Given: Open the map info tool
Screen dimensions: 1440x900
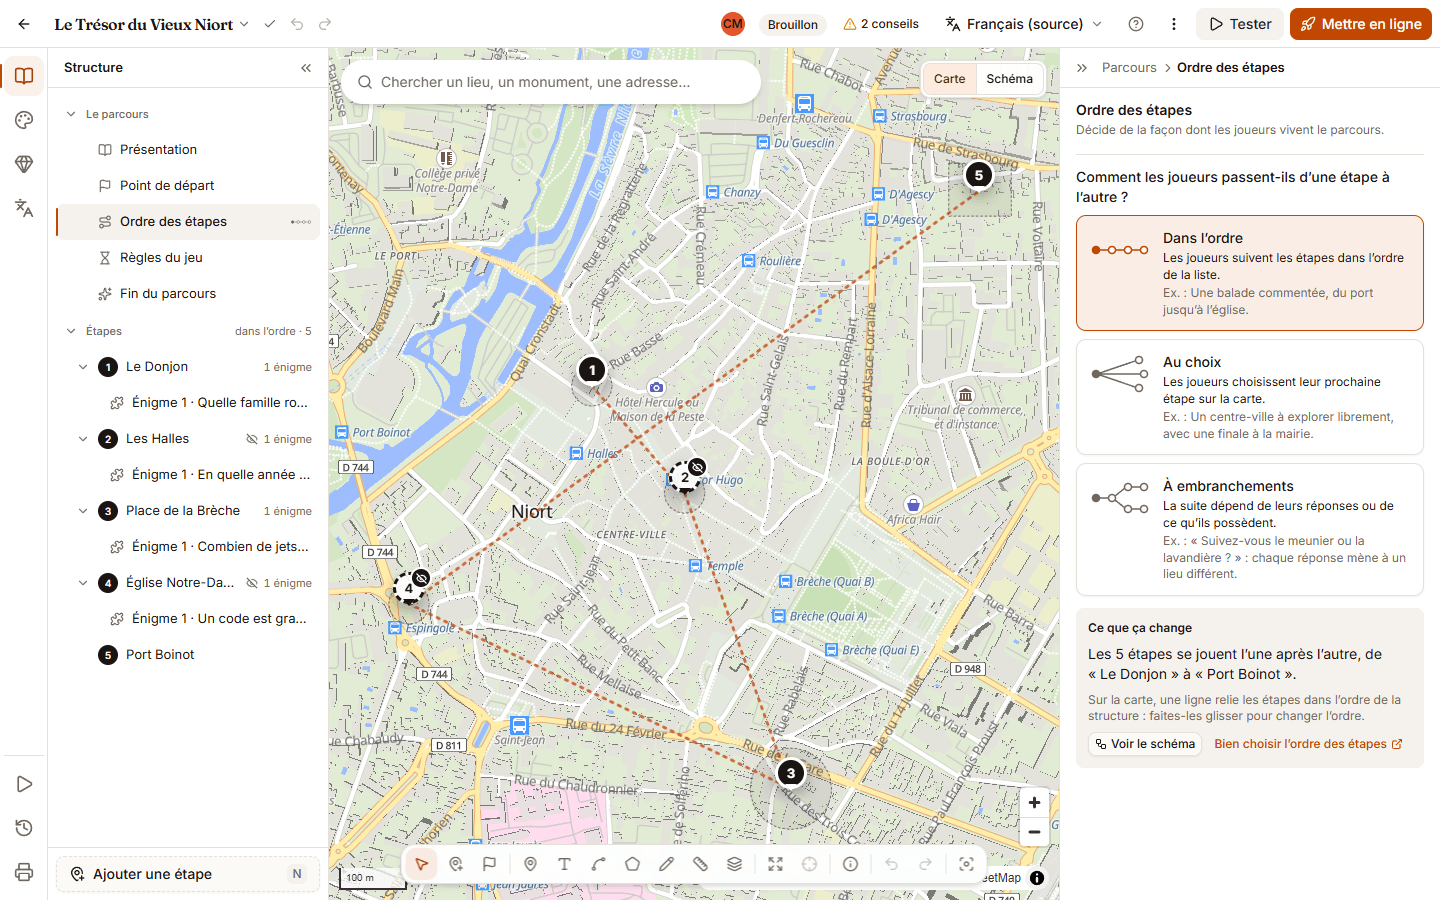Looking at the screenshot, I should 850,864.
